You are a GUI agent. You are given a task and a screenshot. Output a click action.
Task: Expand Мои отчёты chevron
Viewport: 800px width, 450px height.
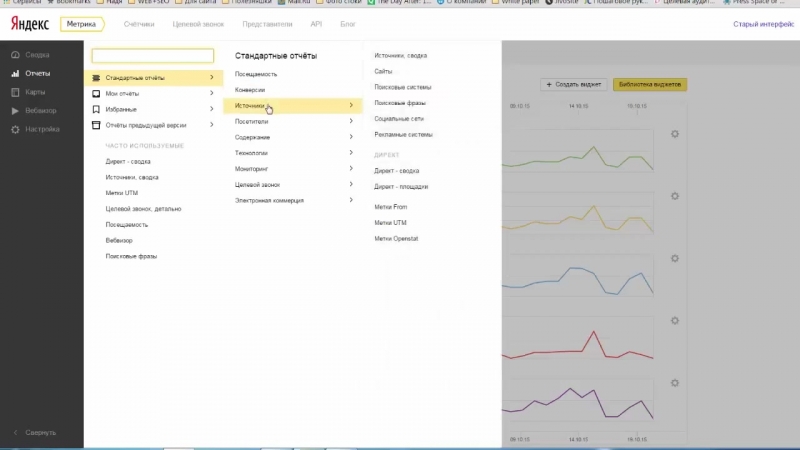click(x=212, y=93)
